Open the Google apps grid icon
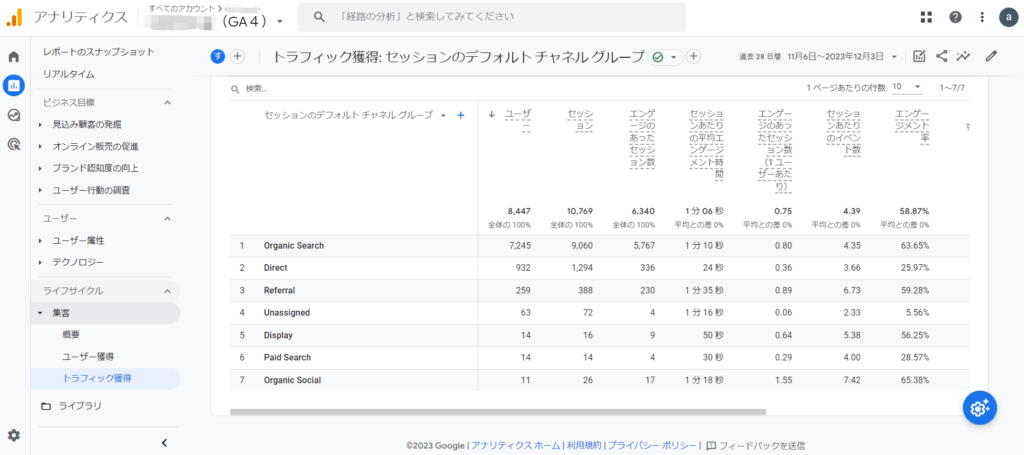Image resolution: width=1024 pixels, height=455 pixels. [x=926, y=17]
